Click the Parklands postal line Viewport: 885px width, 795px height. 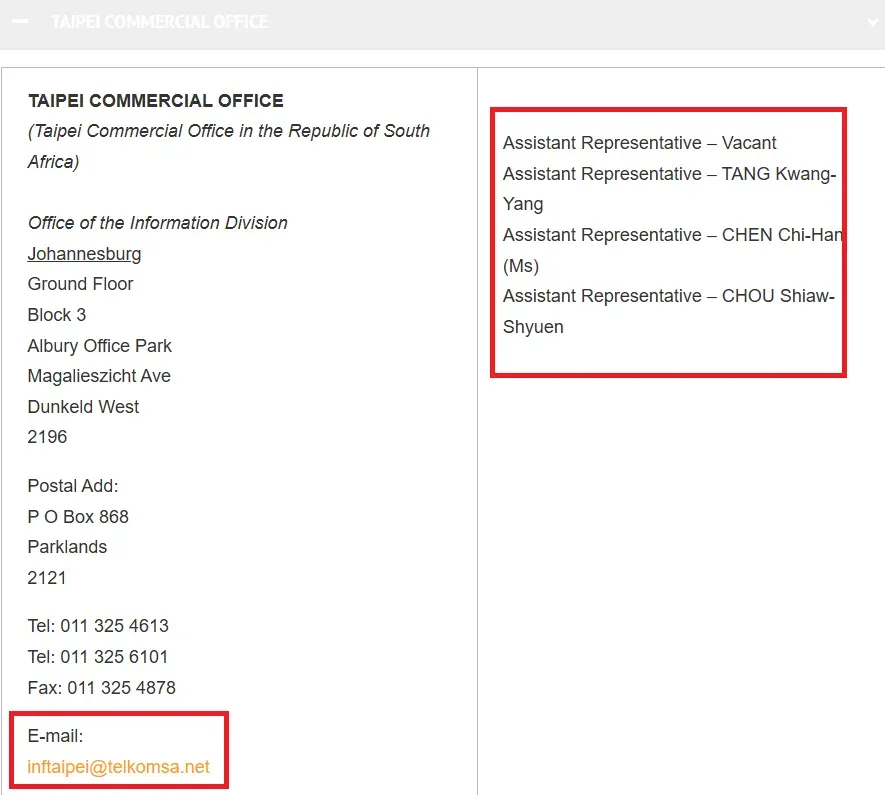pos(67,547)
